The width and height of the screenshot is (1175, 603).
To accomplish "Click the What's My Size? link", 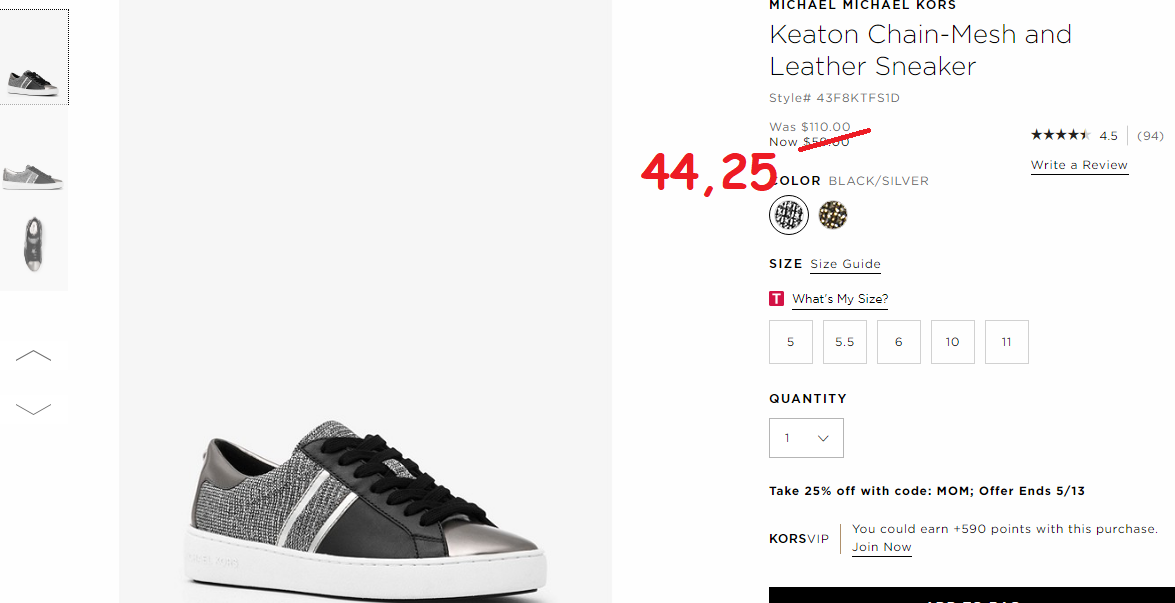I will 840,299.
